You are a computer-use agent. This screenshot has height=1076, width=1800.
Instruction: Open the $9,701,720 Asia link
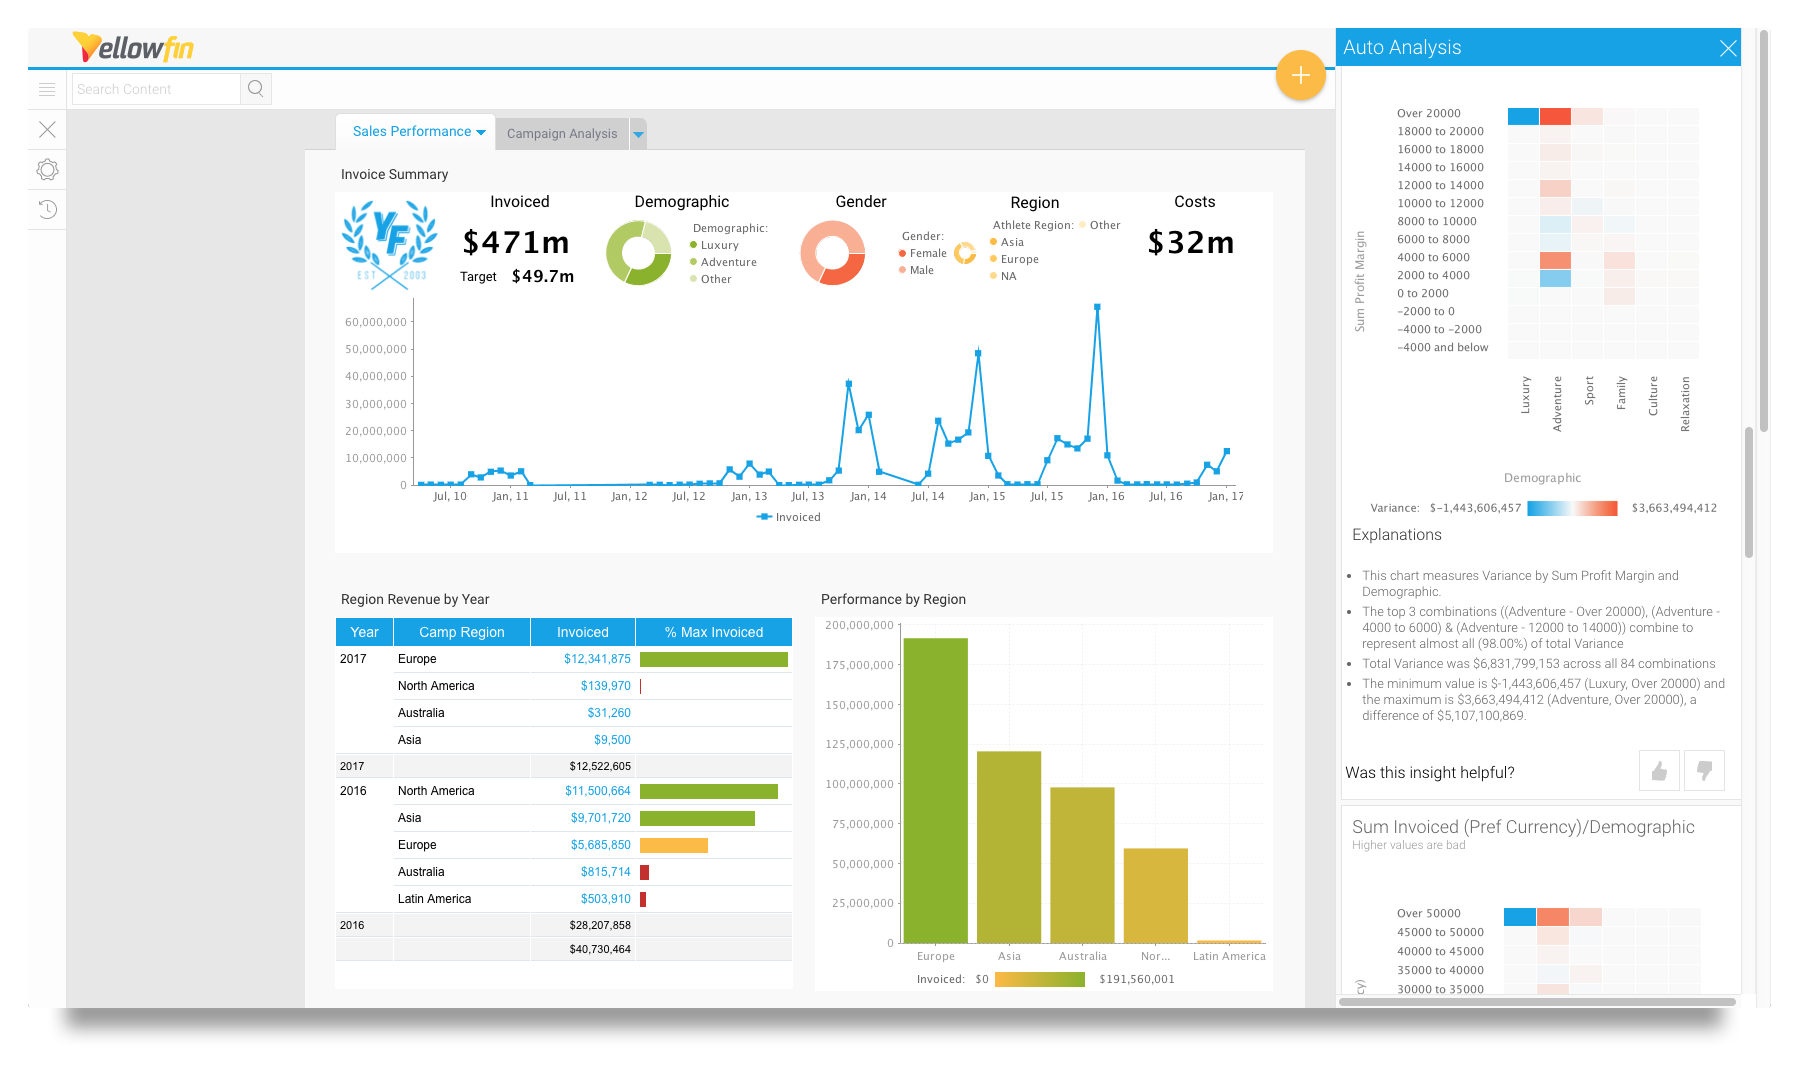[600, 818]
